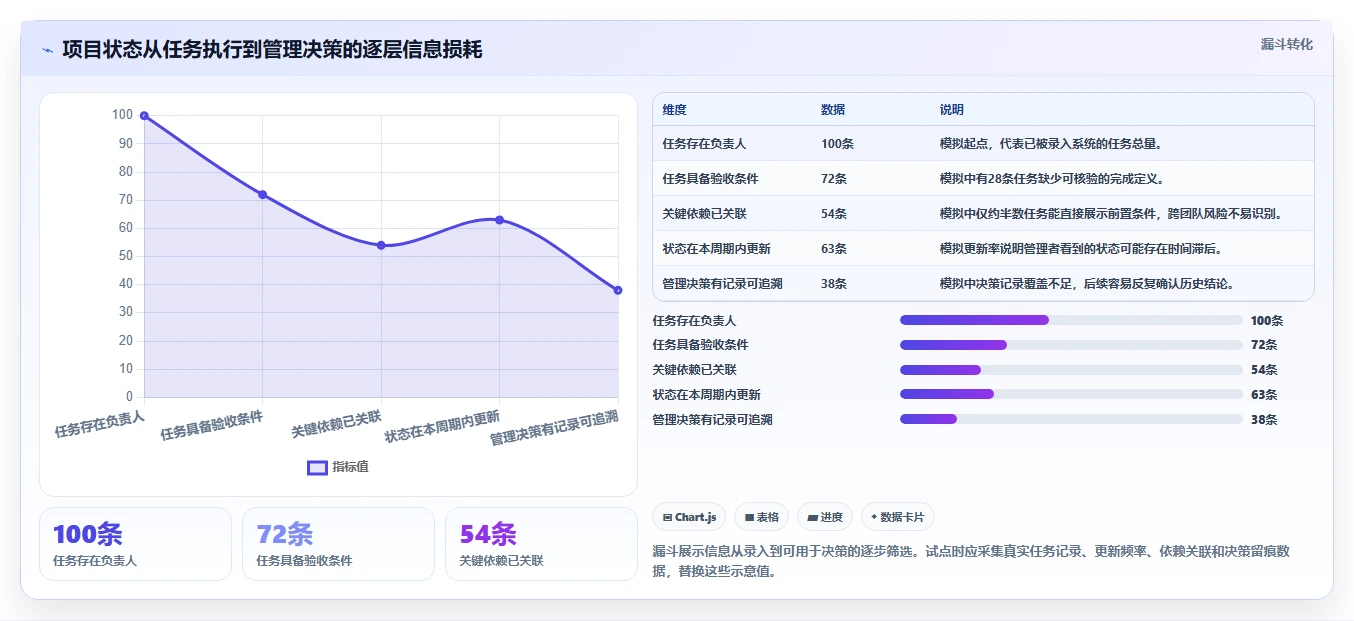Click the 说明 column header
This screenshot has width=1354, height=621.
pos(952,110)
